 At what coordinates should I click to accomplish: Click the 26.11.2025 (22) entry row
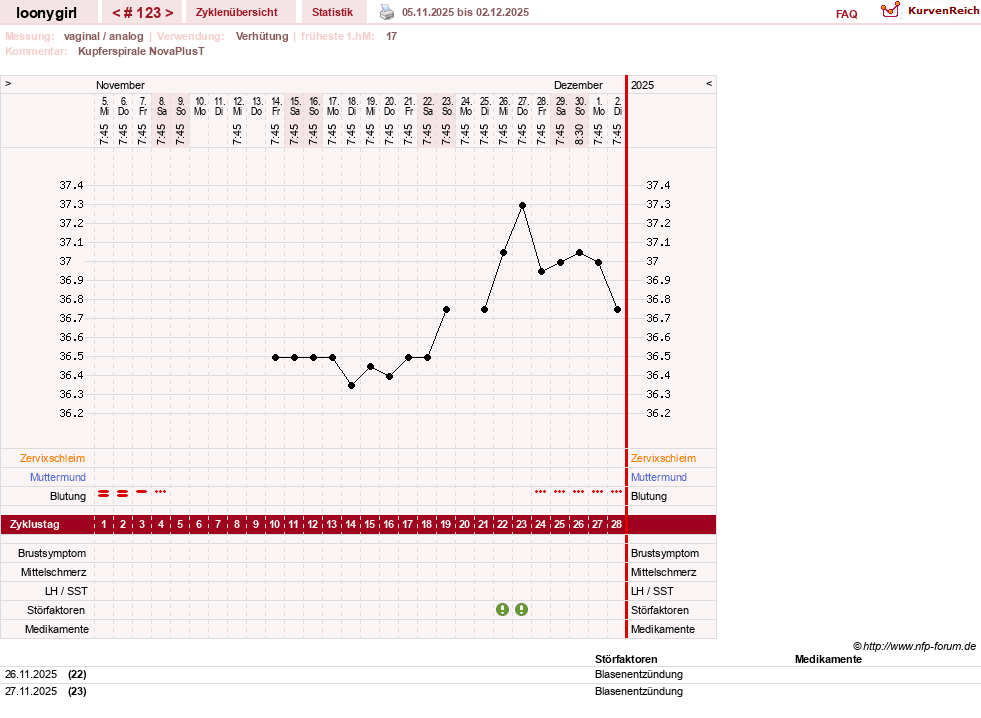click(x=490, y=675)
